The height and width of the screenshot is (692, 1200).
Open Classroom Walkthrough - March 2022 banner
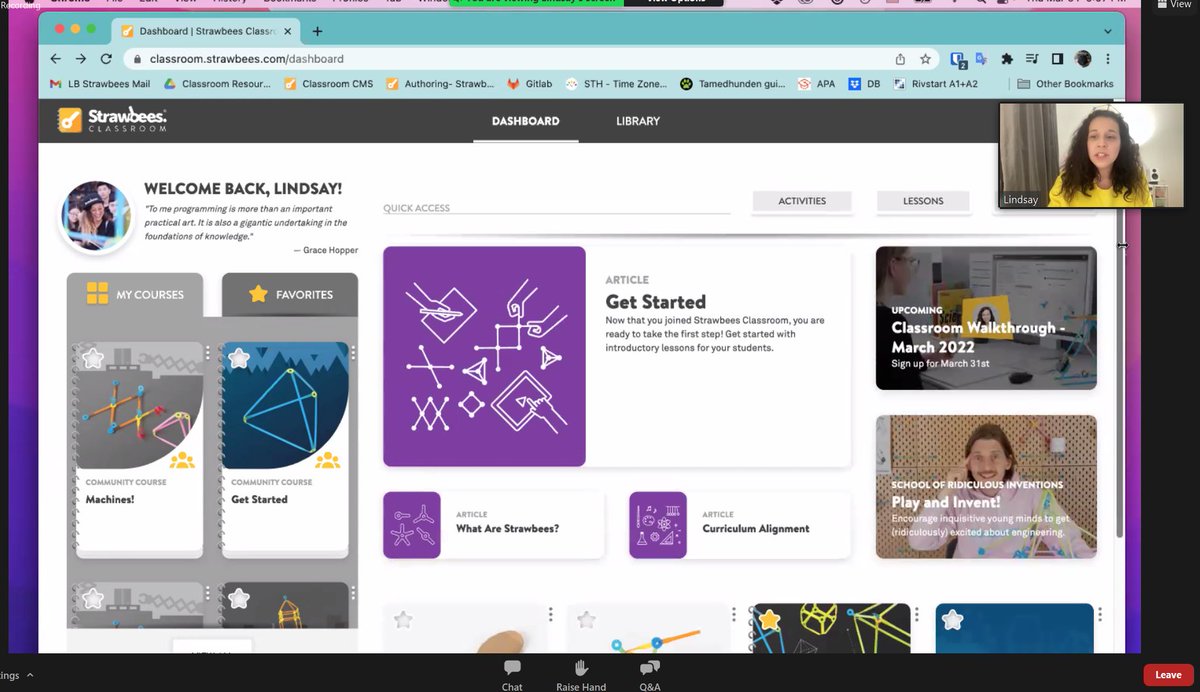click(986, 318)
